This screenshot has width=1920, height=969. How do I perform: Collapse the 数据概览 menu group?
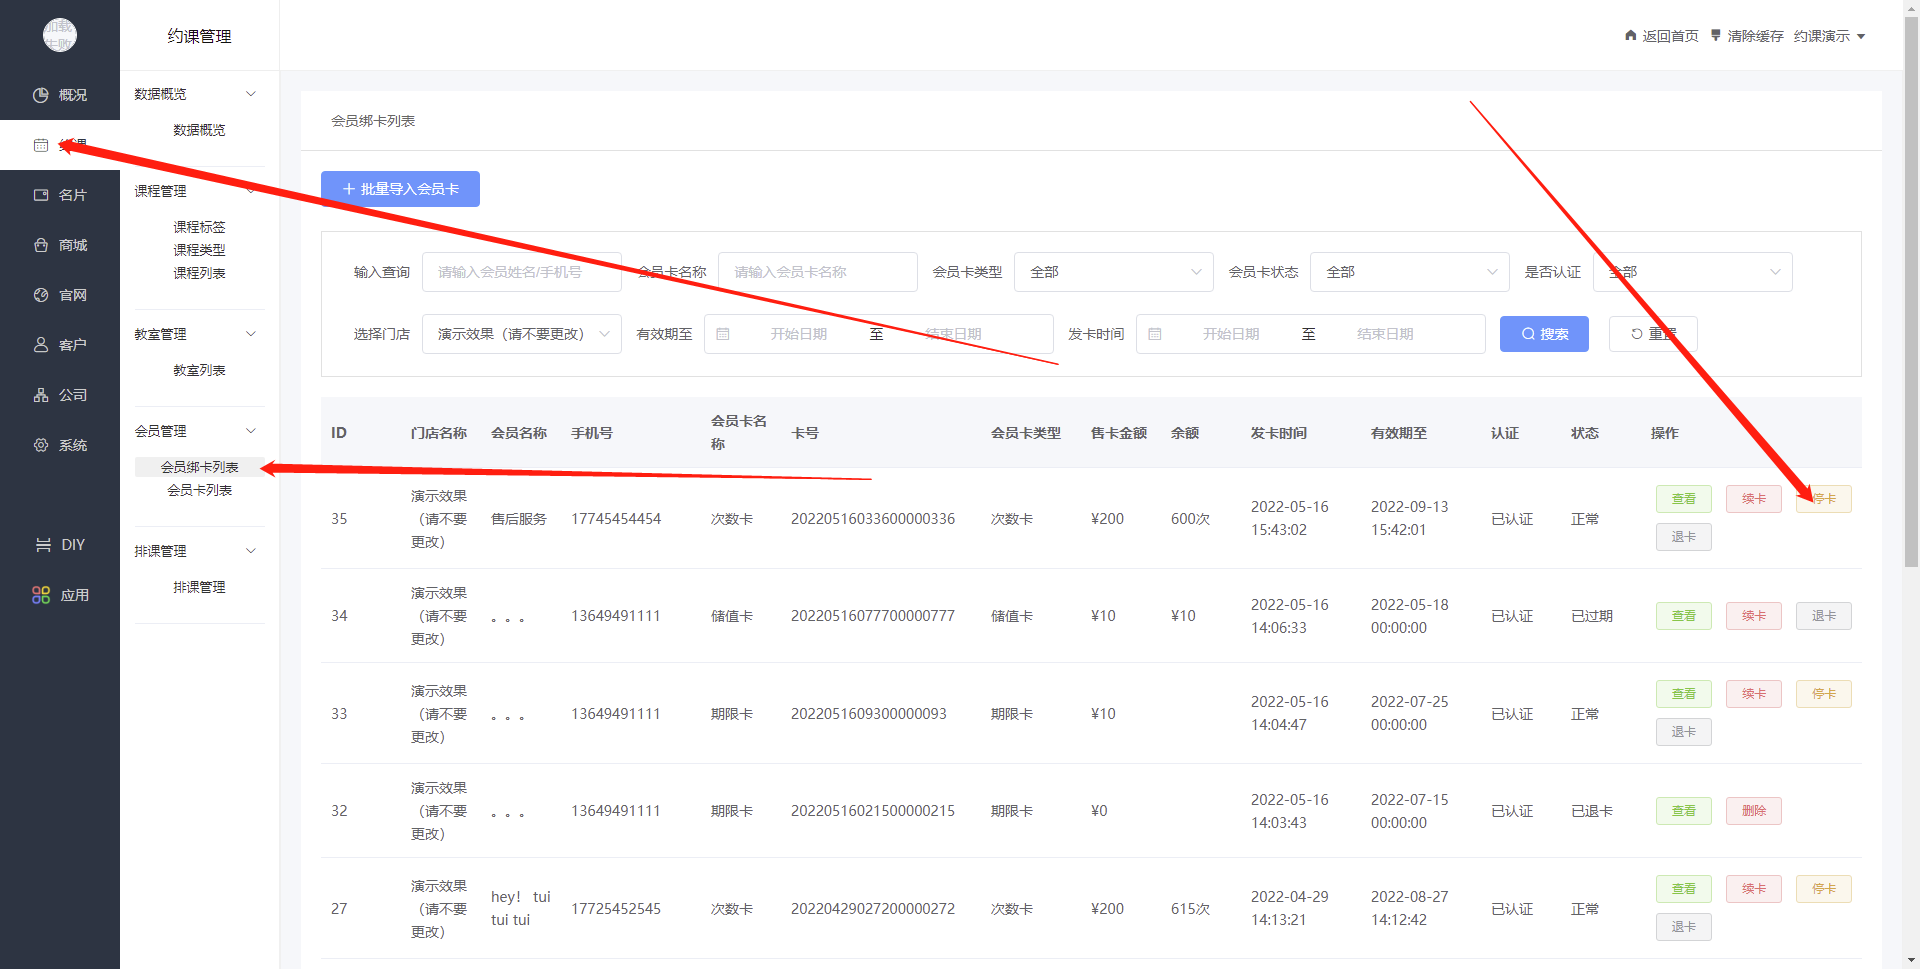click(251, 94)
